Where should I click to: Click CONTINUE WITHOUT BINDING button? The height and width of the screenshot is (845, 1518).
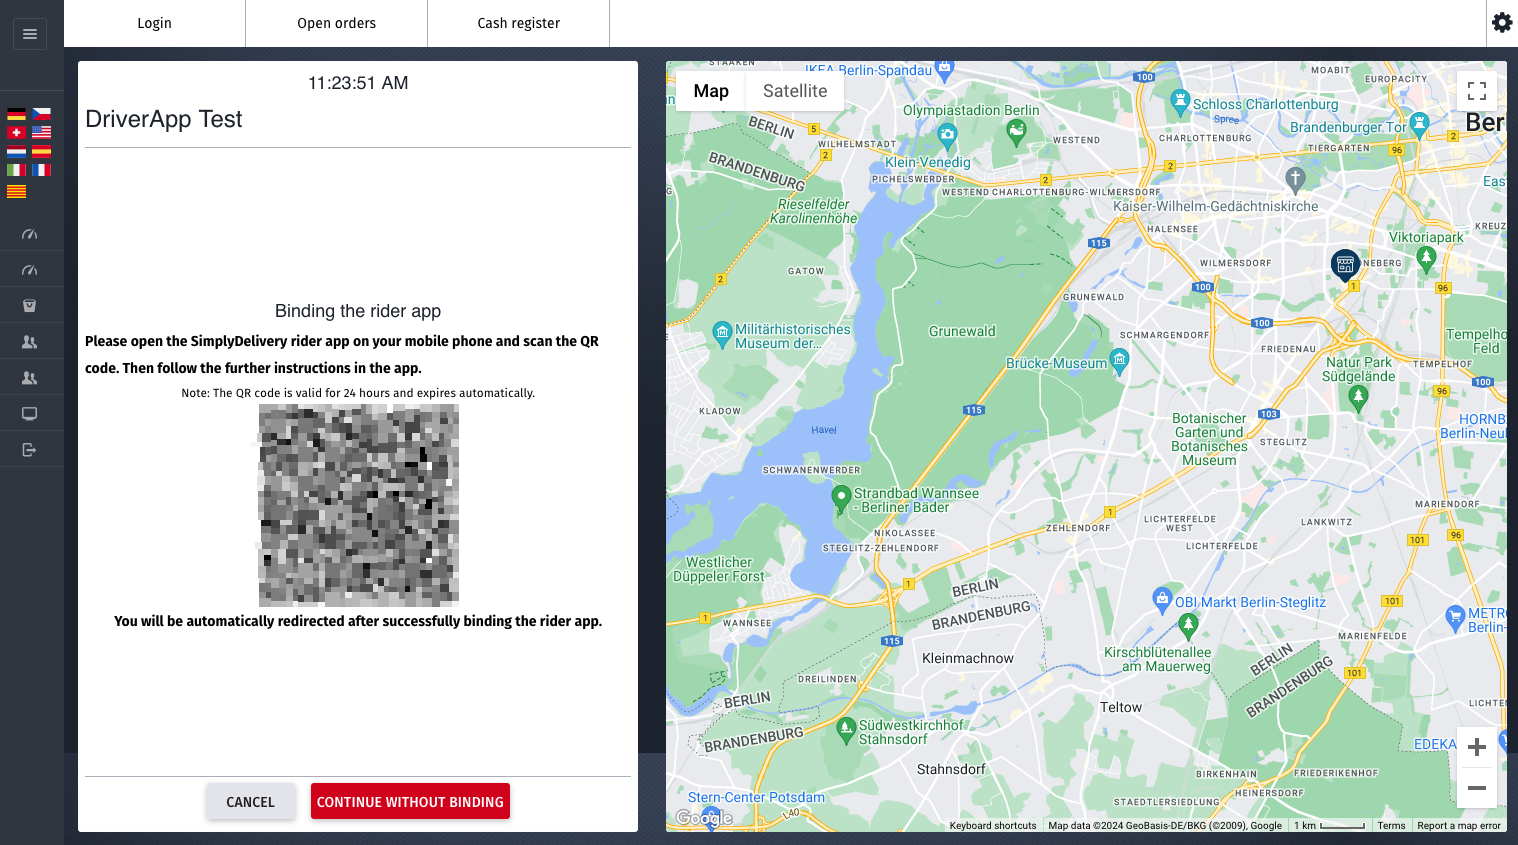410,802
